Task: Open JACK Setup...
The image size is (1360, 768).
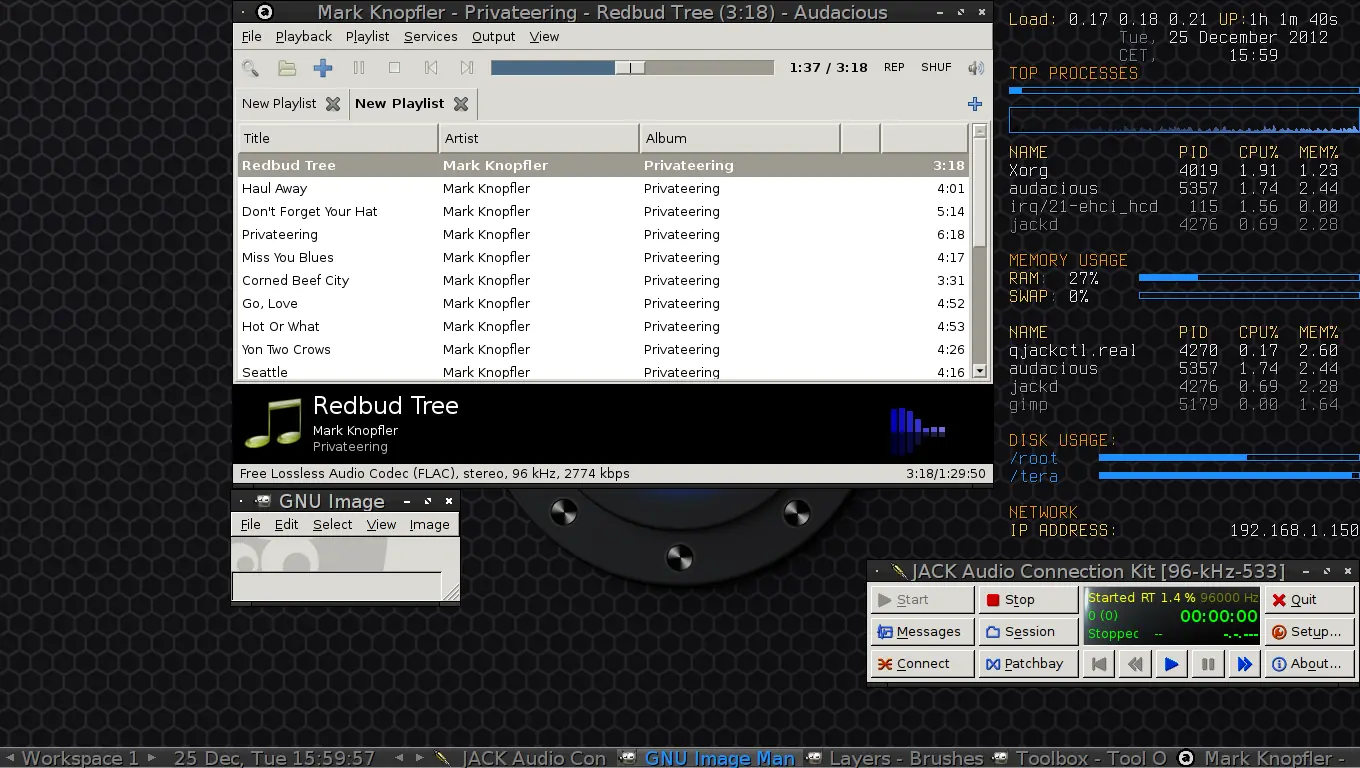Action: pos(1309,632)
